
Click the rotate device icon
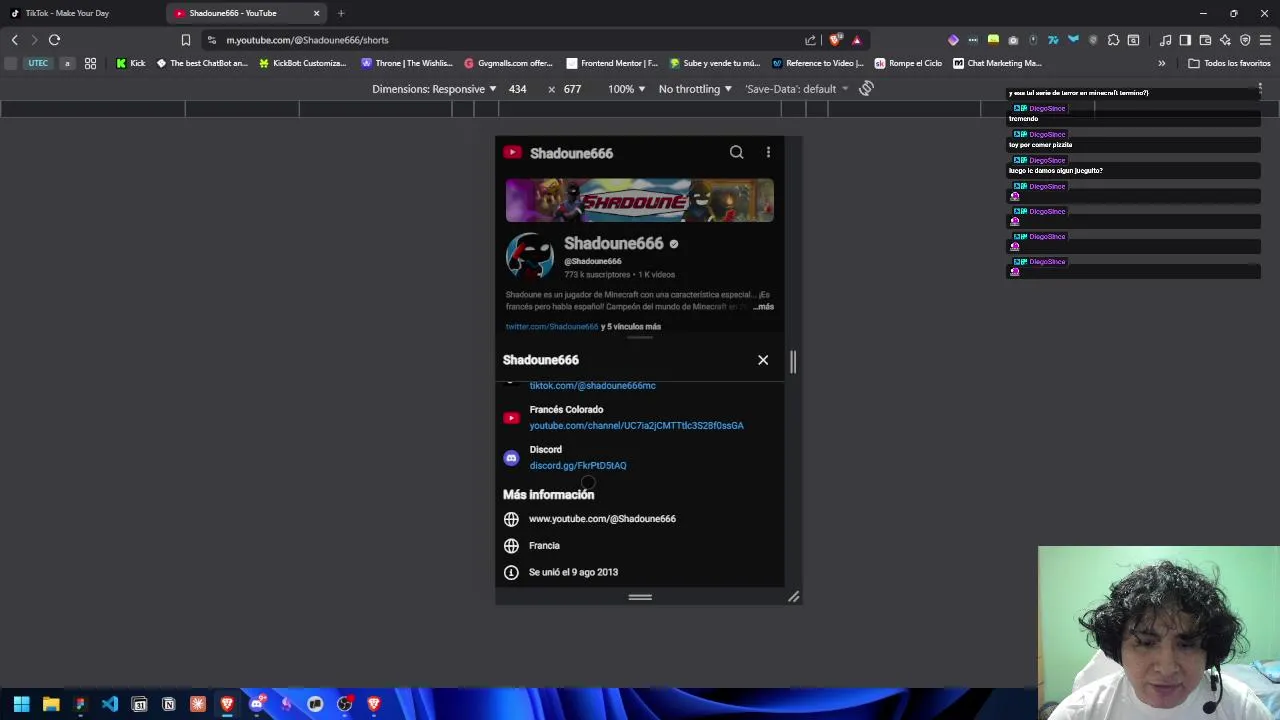pos(866,89)
